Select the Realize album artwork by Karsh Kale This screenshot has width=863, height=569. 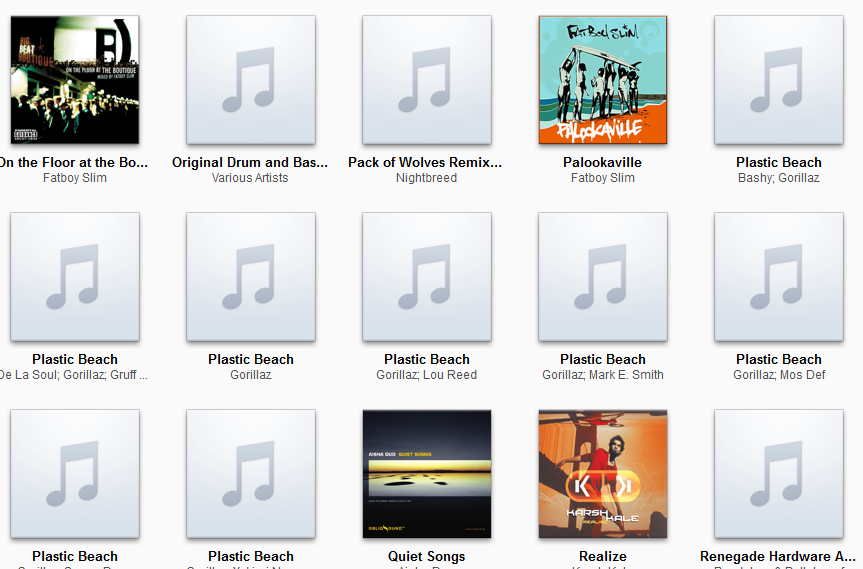click(x=603, y=474)
